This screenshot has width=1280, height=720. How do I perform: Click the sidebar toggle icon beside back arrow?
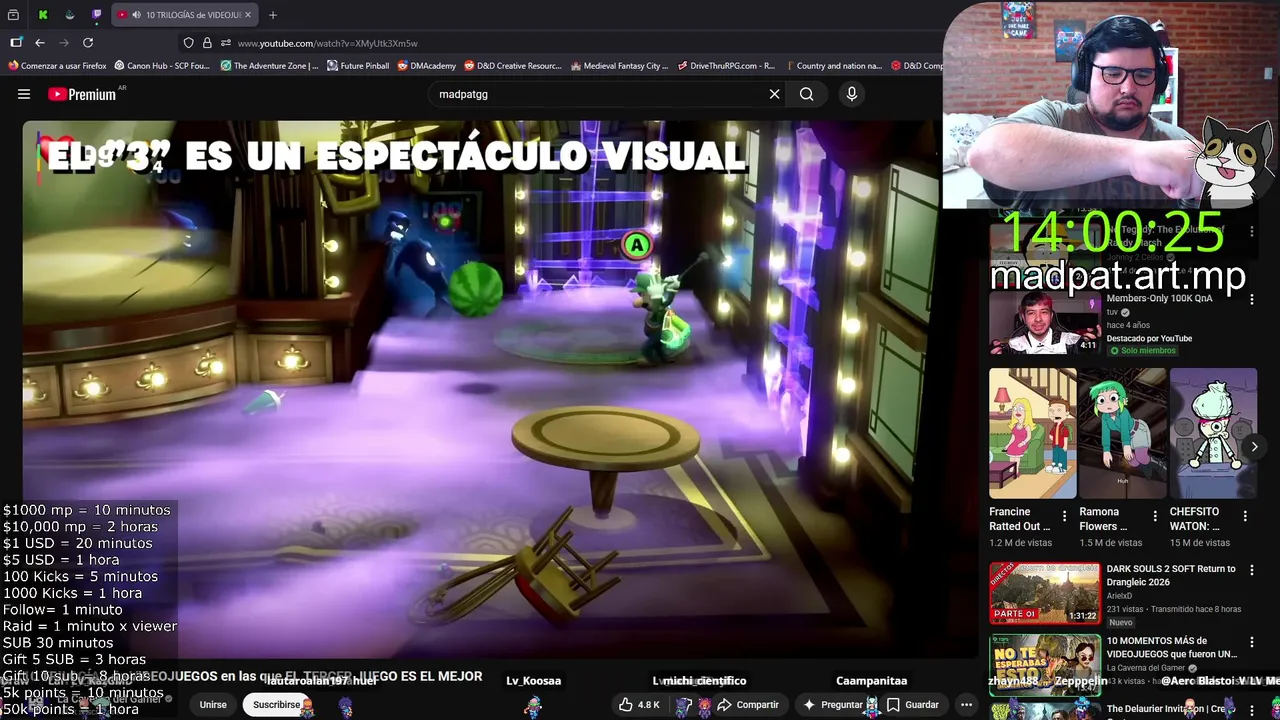16,43
